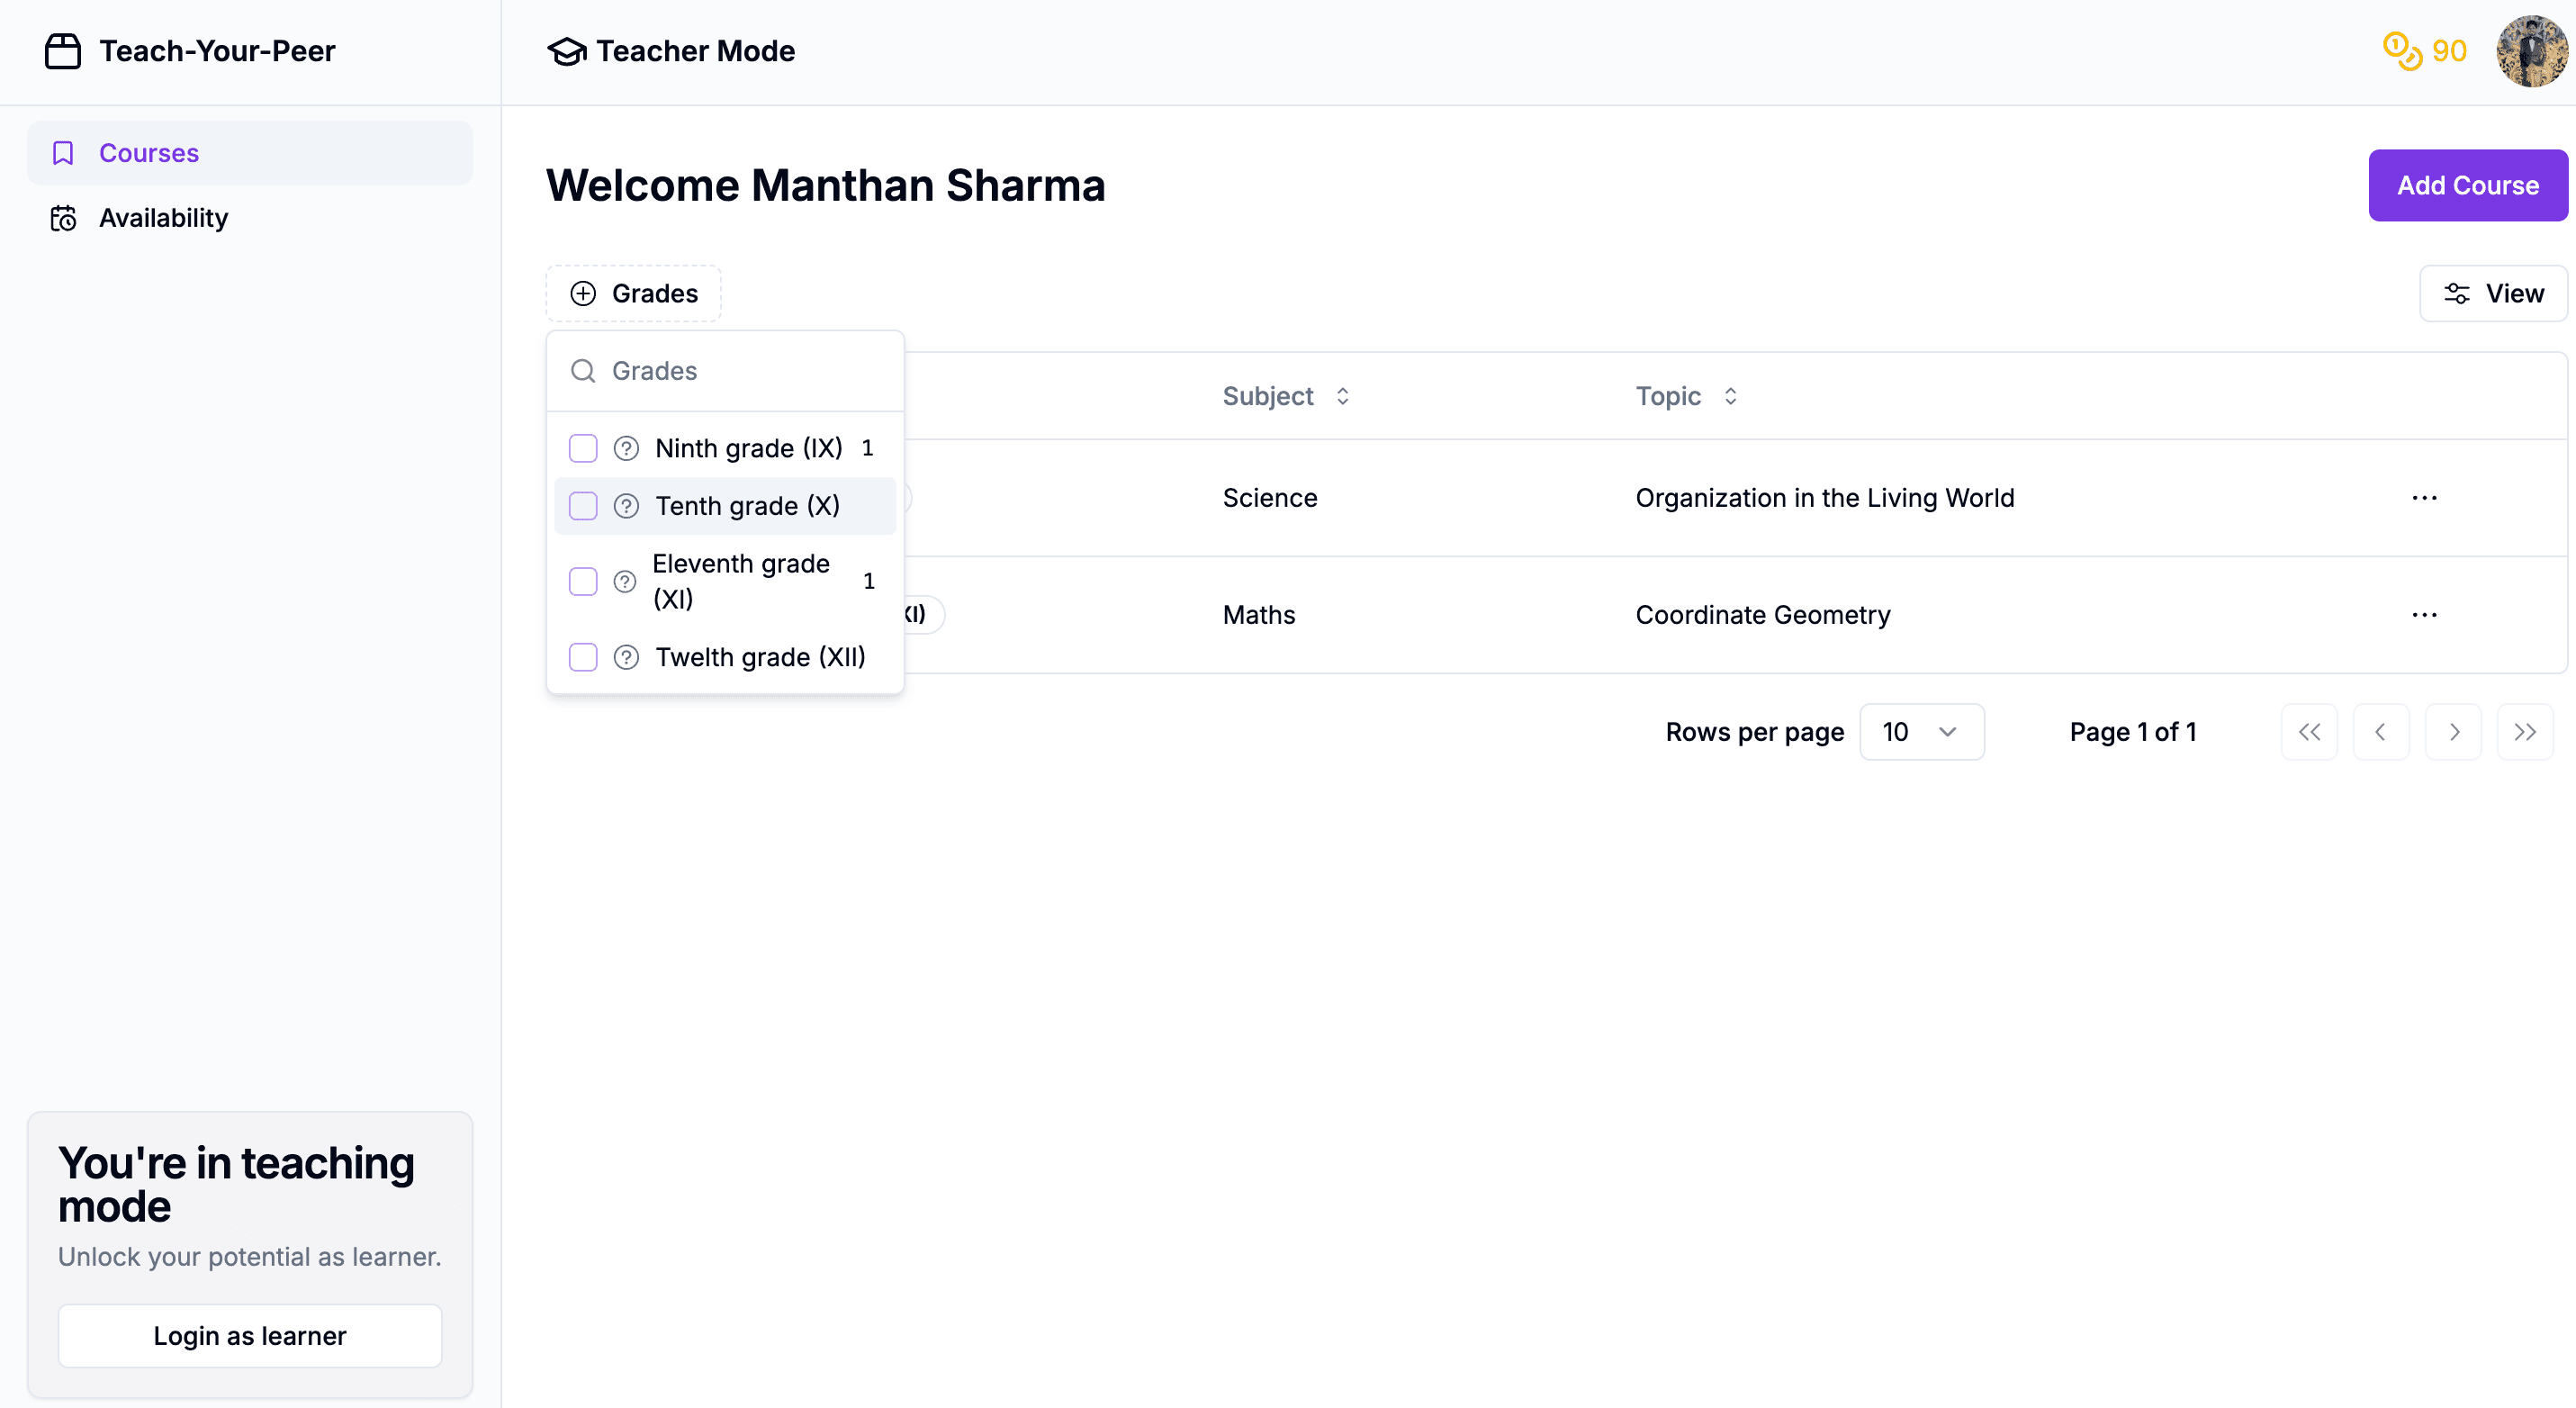Open the user profile avatar
The height and width of the screenshot is (1408, 2576).
pos(2531,51)
